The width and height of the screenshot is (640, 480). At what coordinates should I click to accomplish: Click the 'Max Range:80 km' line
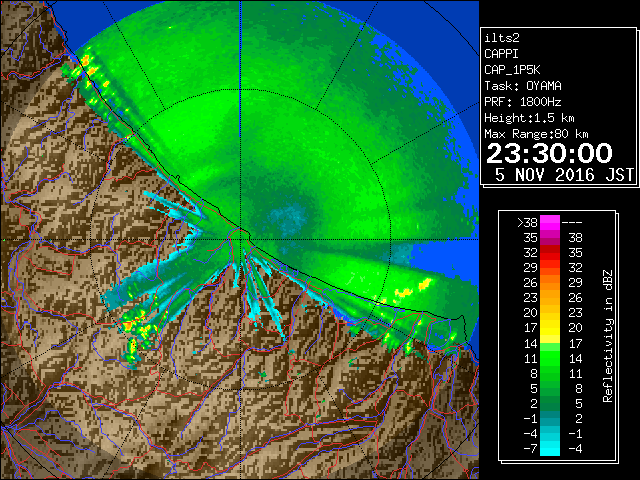pyautogui.click(x=536, y=134)
